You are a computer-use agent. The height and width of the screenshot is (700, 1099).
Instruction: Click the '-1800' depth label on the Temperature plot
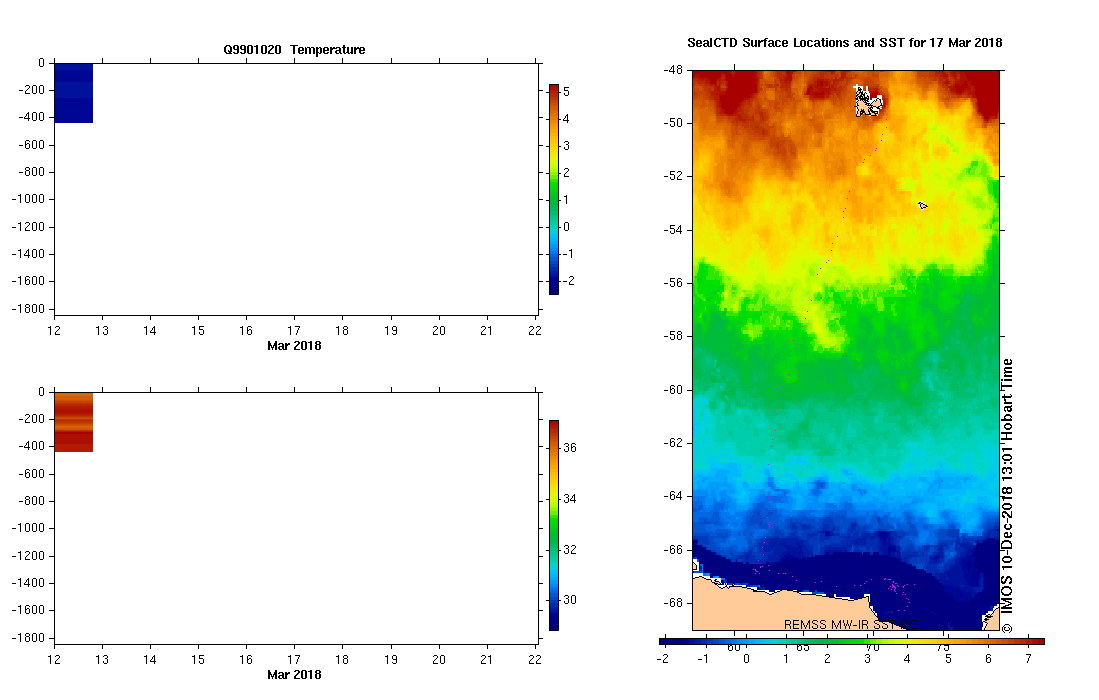coord(28,309)
